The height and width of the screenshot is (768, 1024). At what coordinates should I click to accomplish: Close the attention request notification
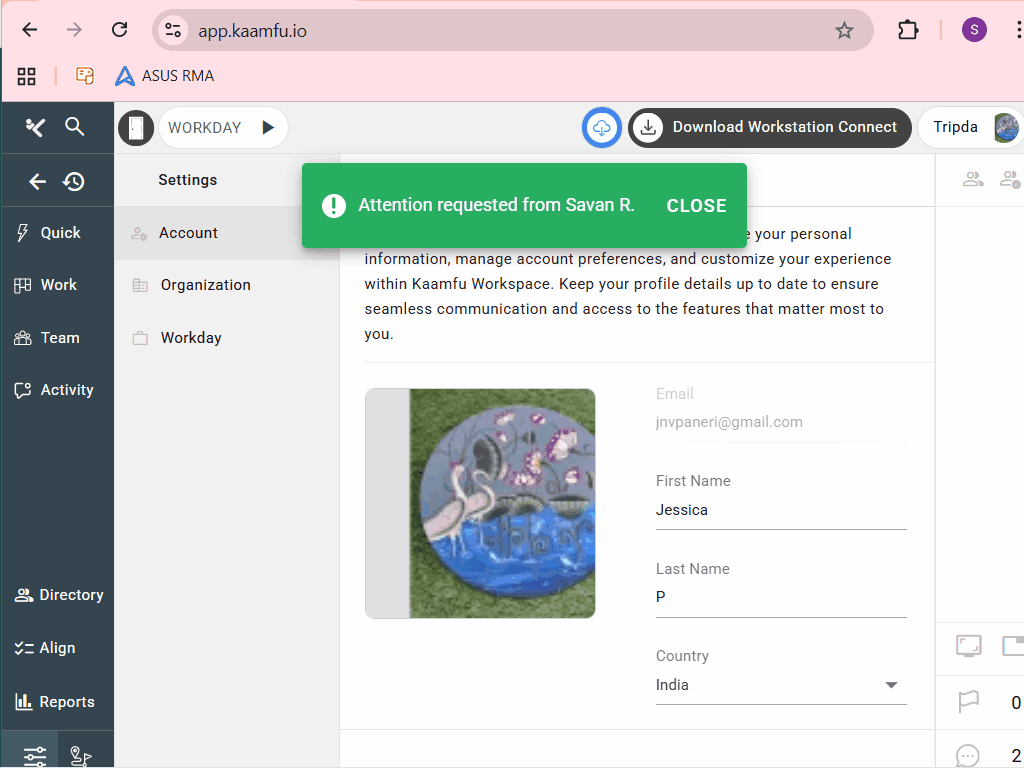(696, 205)
